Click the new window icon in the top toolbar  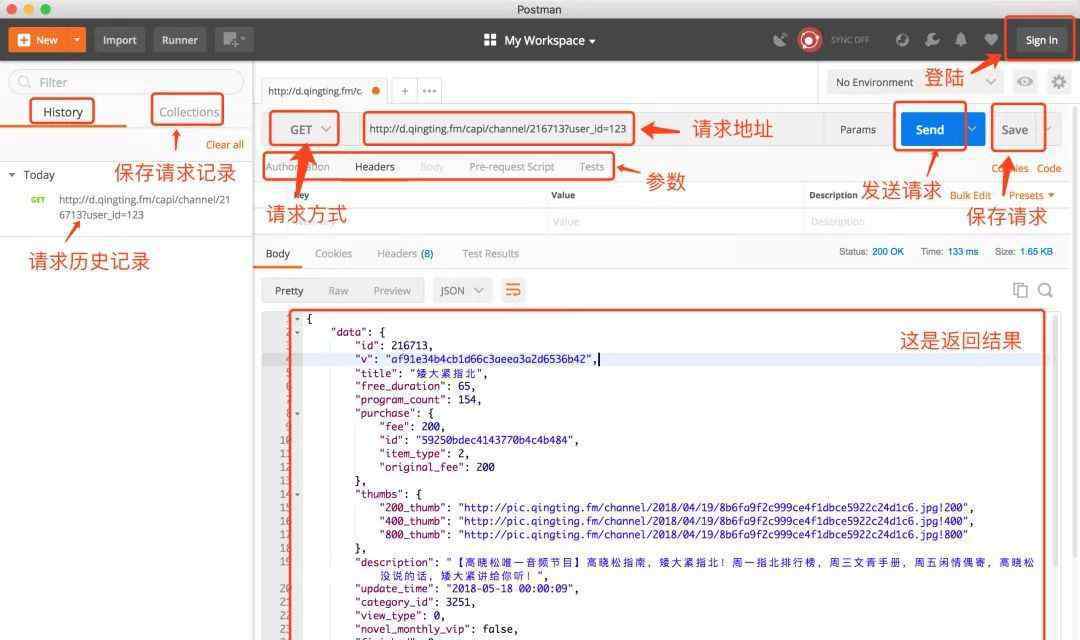234,40
